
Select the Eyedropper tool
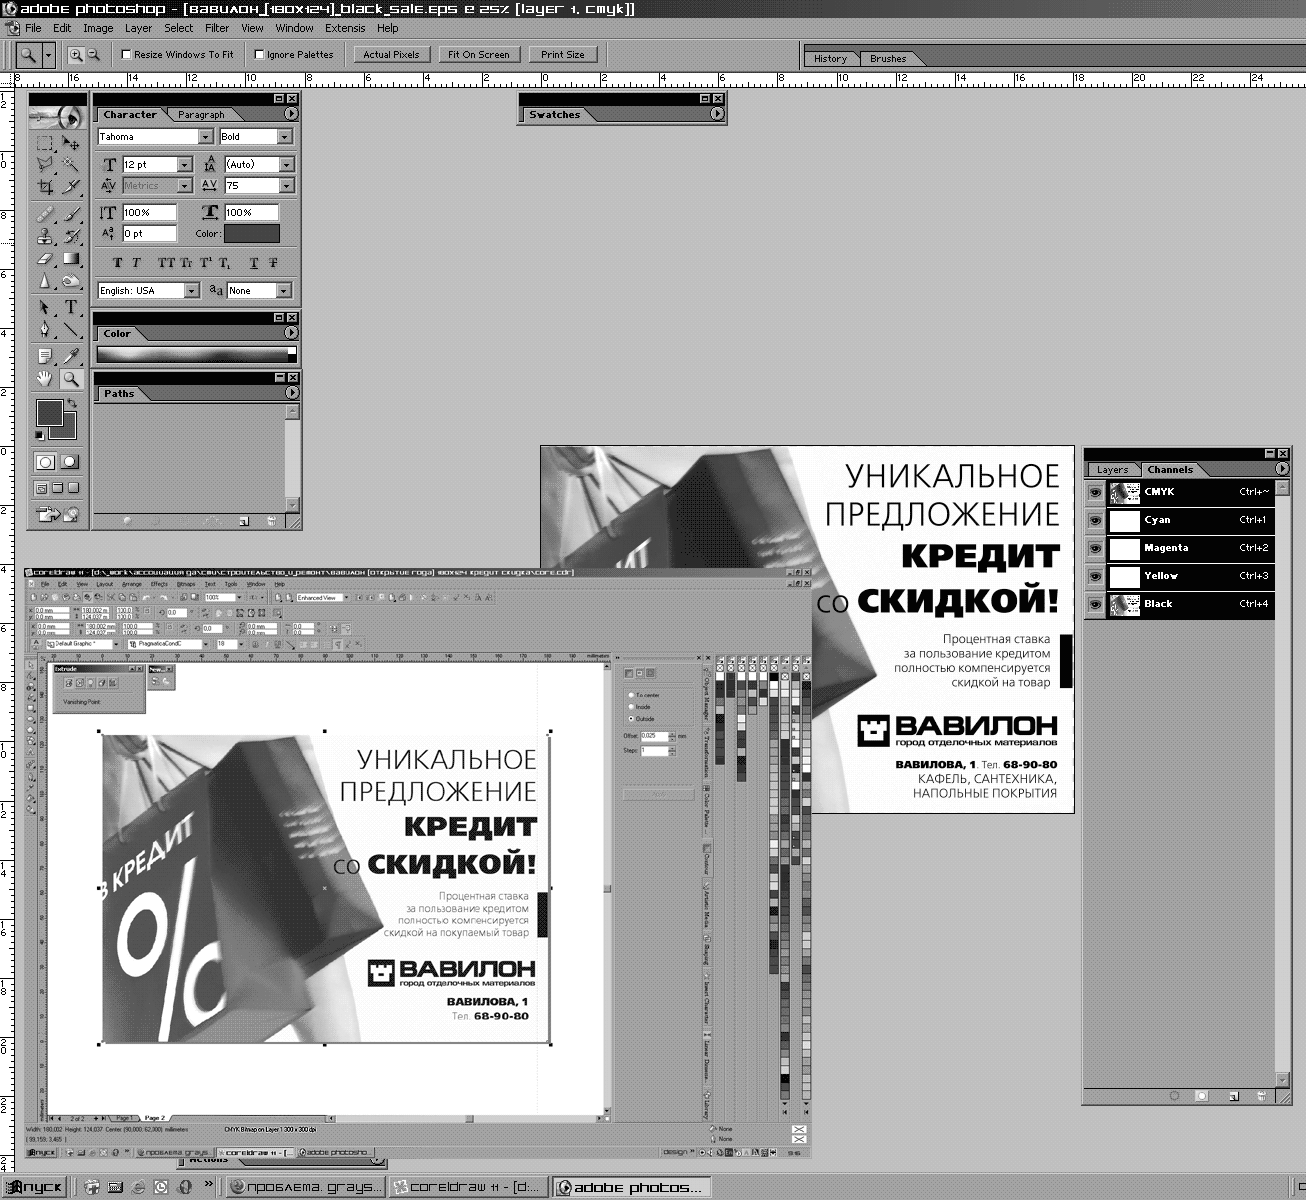click(x=71, y=356)
